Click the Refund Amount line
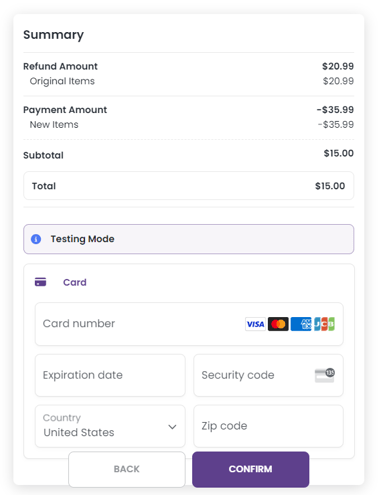This screenshot has width=379, height=495. click(189, 66)
